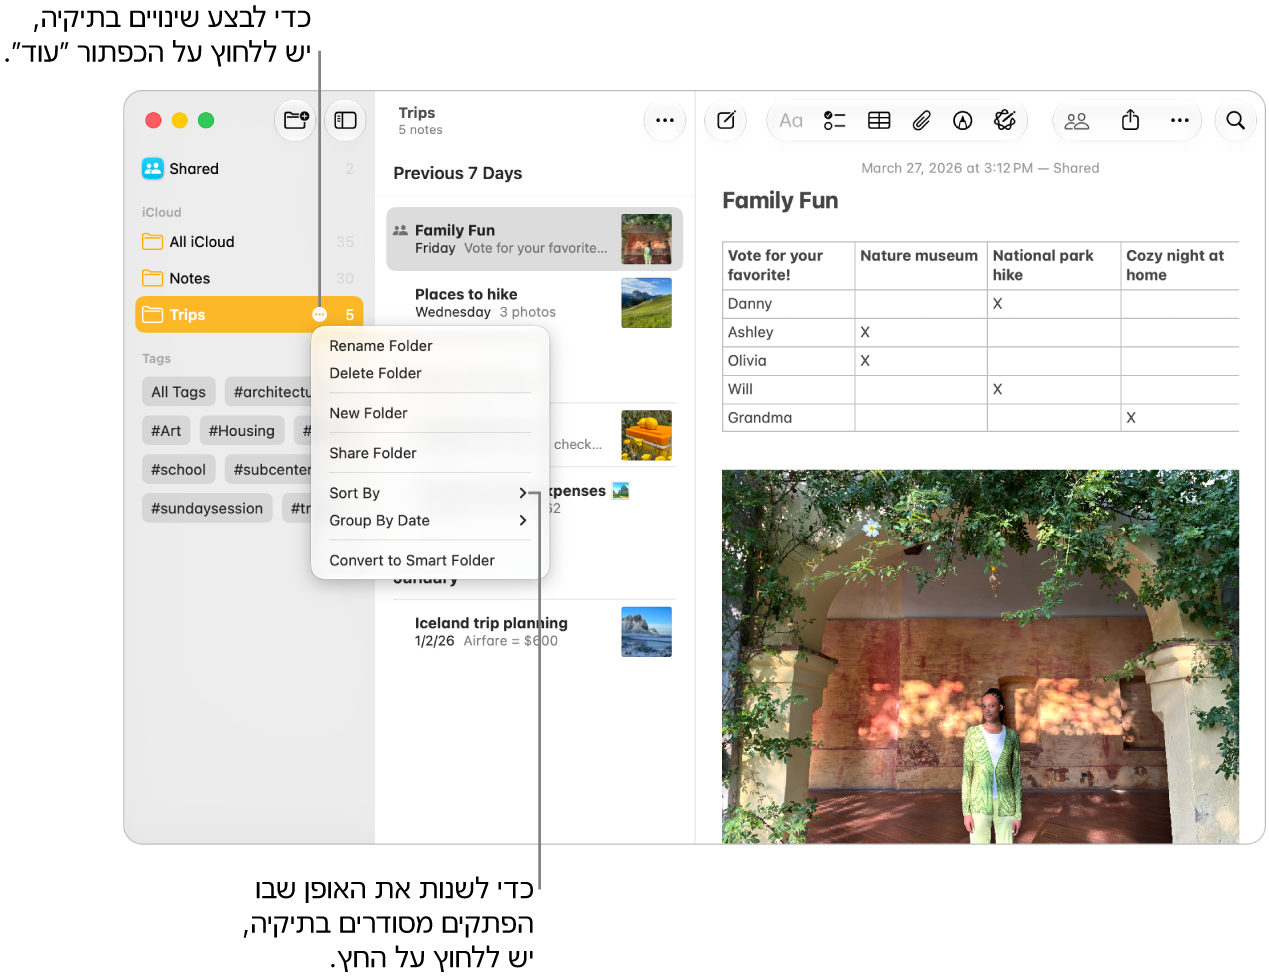Choose Rename Folder from context menu
This screenshot has height=976, width=1269.
(381, 346)
